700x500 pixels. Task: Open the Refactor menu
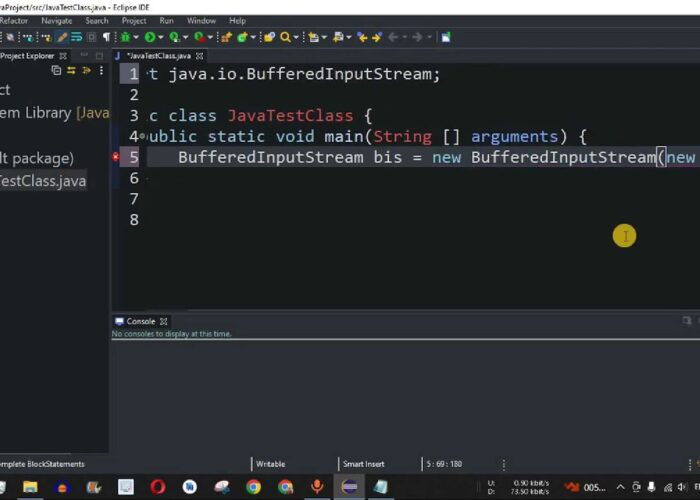[x=13, y=21]
